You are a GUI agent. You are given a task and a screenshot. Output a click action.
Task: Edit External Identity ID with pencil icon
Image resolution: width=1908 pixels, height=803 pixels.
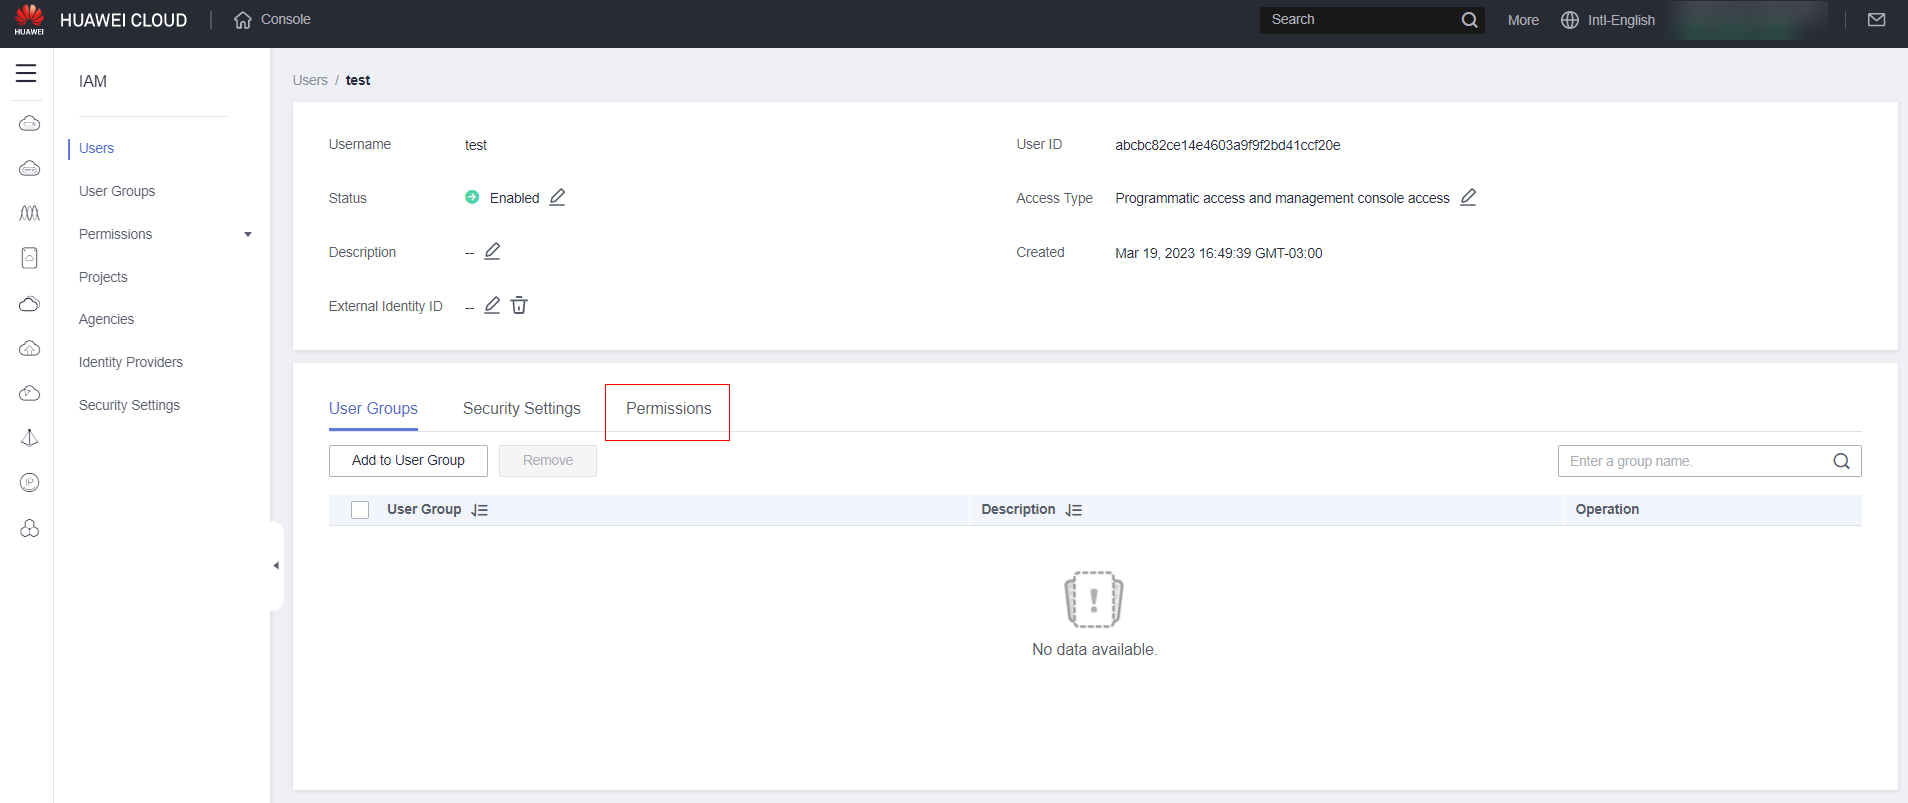click(x=492, y=306)
